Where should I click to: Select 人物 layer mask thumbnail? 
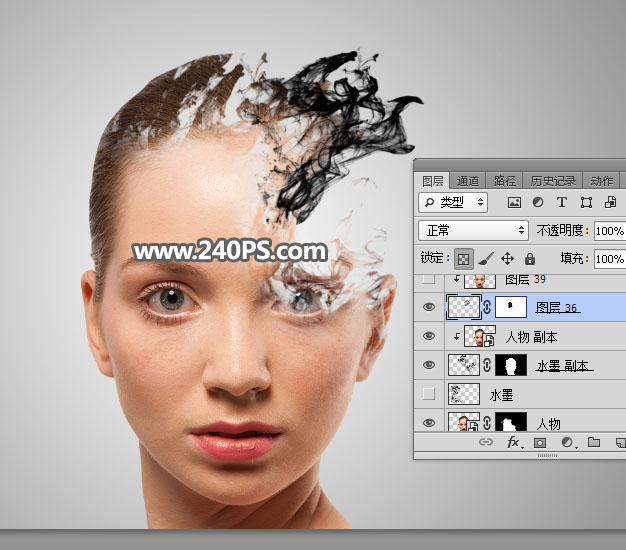[511, 422]
